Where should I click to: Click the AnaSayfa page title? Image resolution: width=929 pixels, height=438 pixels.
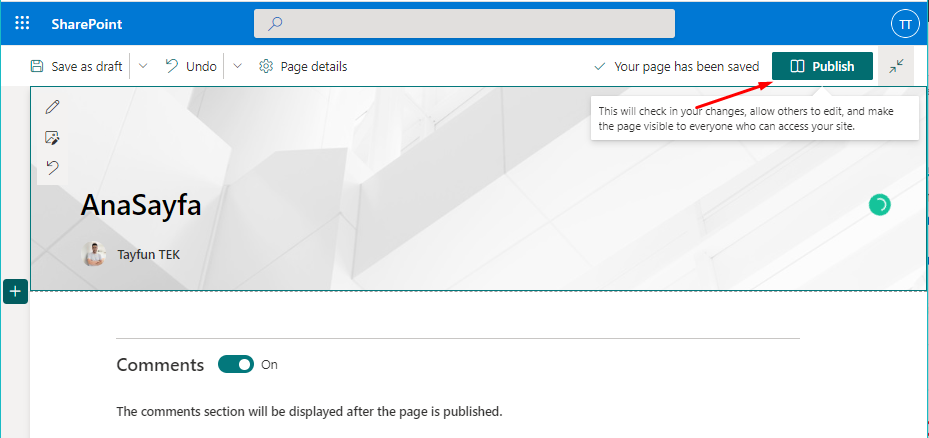click(x=141, y=205)
